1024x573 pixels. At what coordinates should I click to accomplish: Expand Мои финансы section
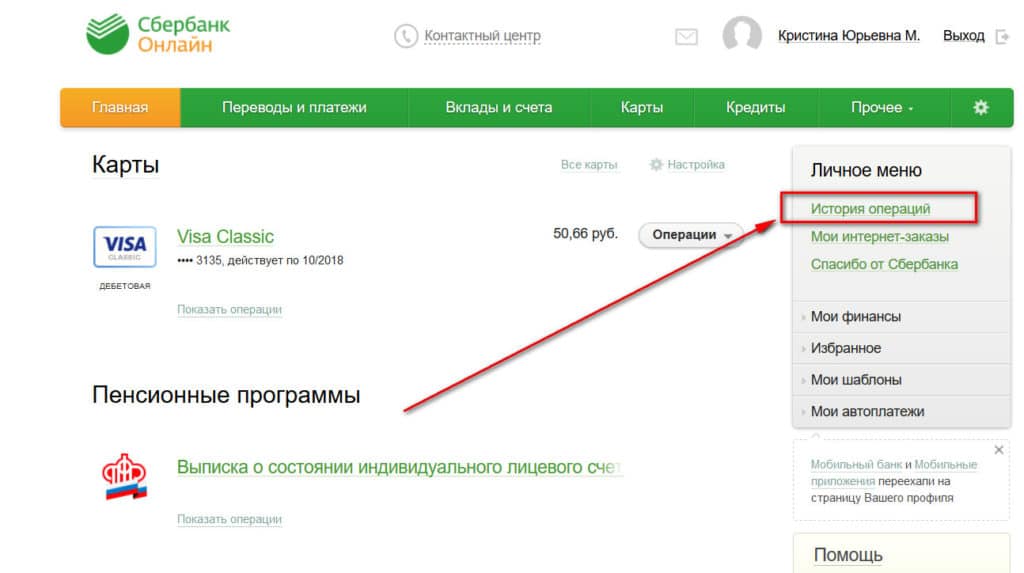855,317
